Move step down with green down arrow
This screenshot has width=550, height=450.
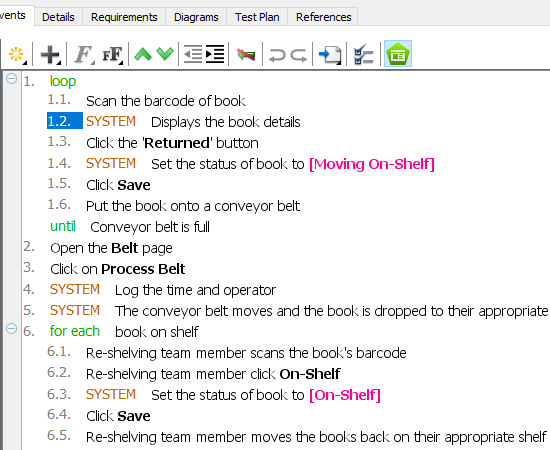(165, 54)
